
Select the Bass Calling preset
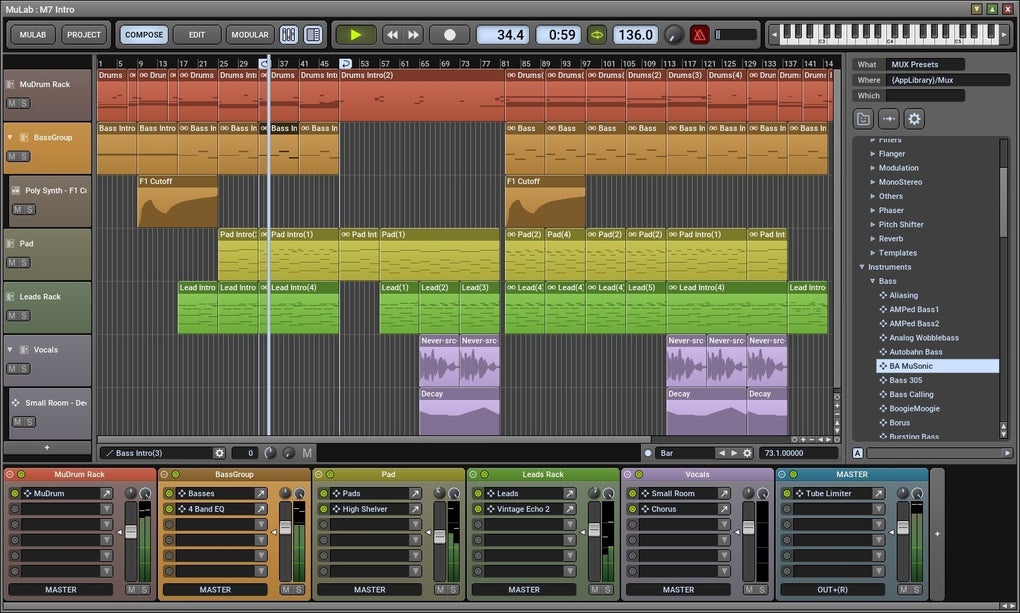tap(911, 394)
